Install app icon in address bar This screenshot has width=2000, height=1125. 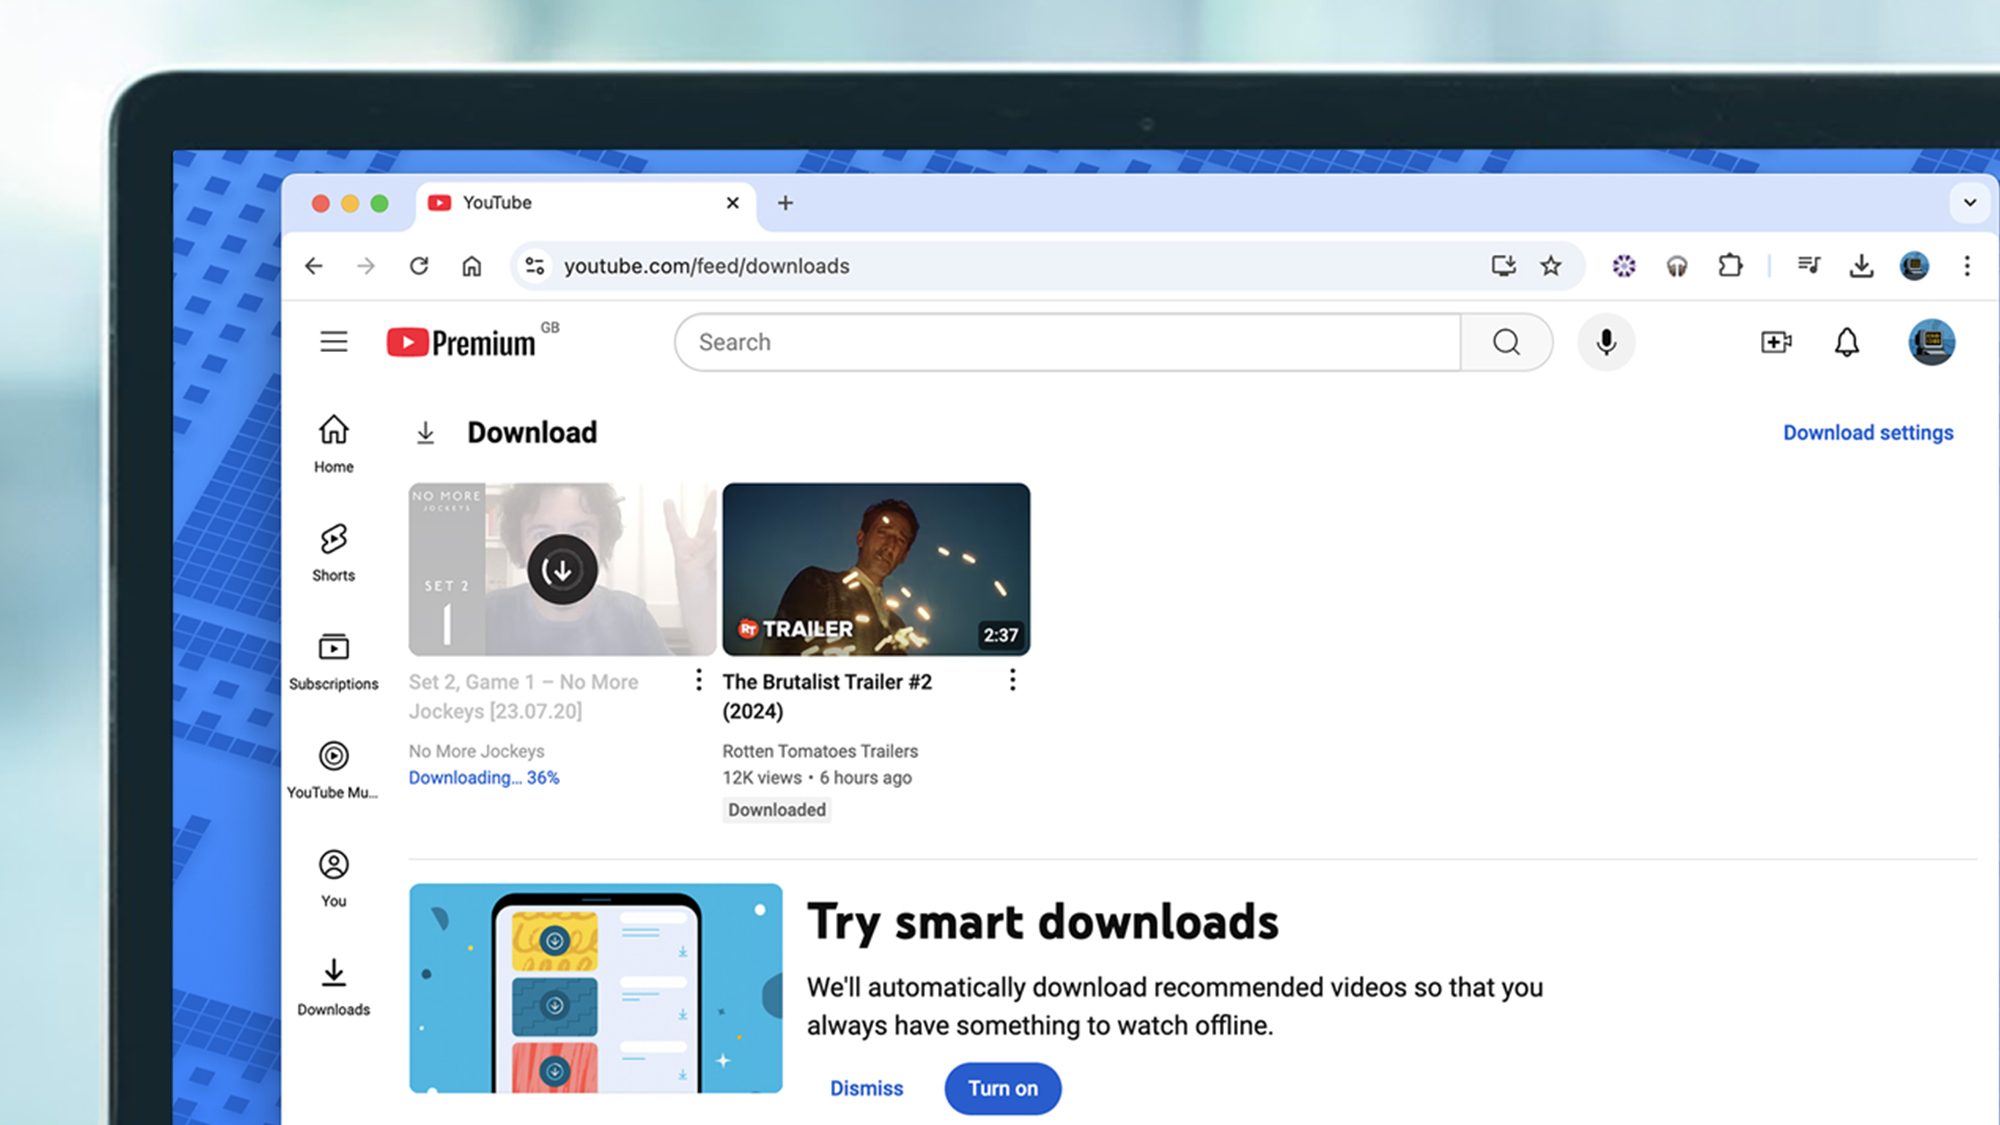1503,265
